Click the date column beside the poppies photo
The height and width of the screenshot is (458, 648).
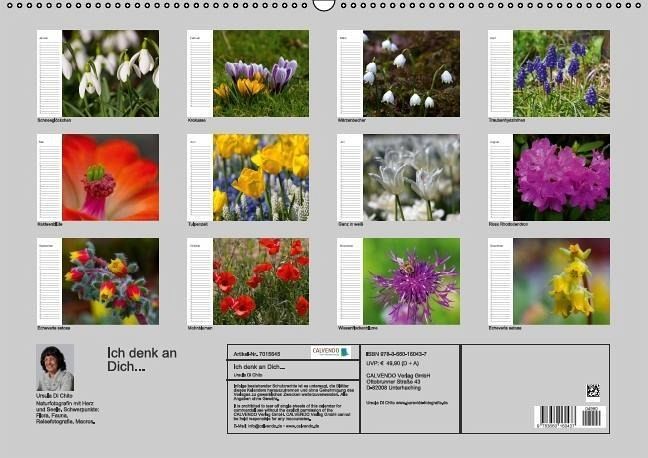[x=200, y=281]
